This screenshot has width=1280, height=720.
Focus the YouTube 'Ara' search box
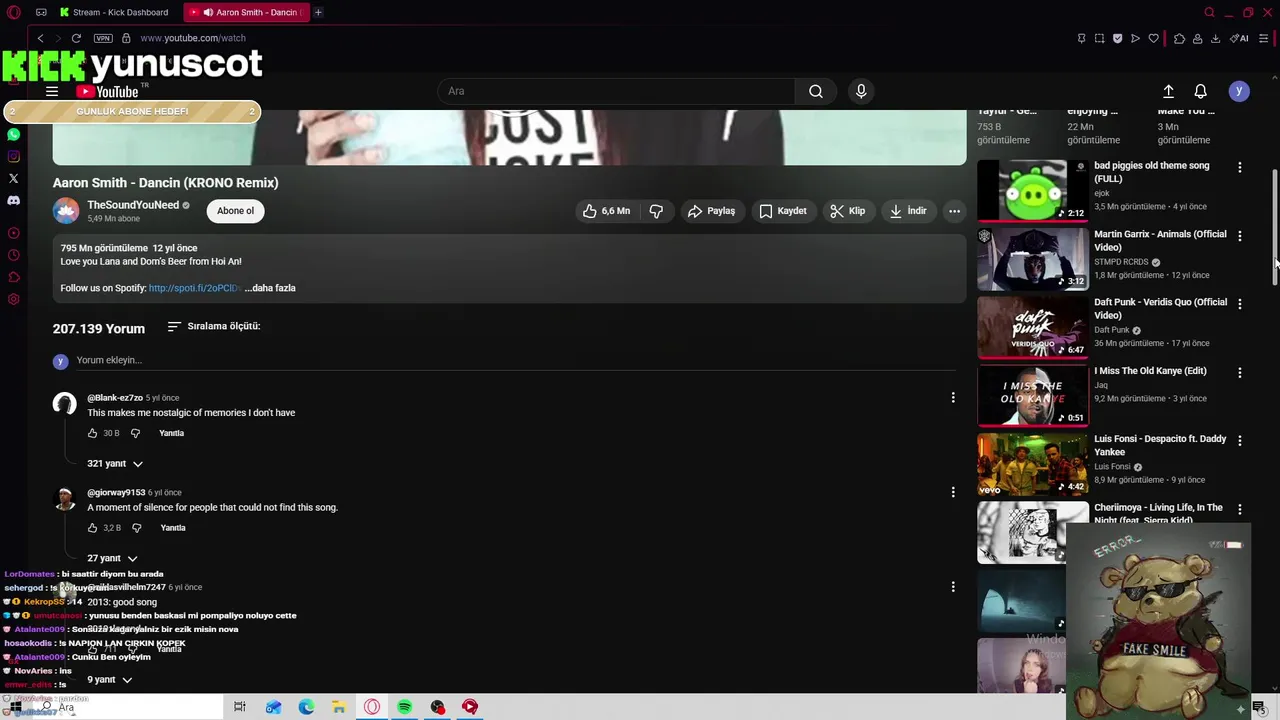[x=616, y=91]
